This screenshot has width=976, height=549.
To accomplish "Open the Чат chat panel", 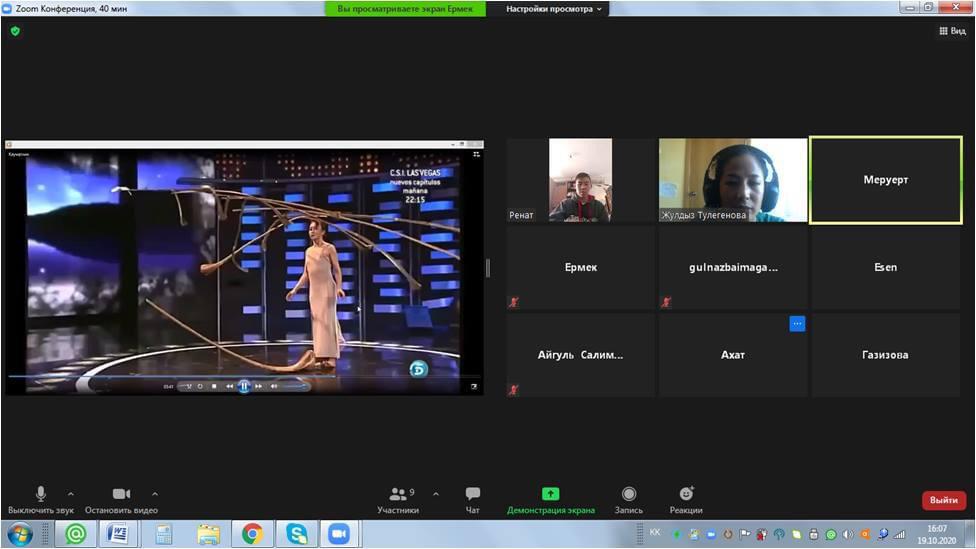I will (x=473, y=495).
